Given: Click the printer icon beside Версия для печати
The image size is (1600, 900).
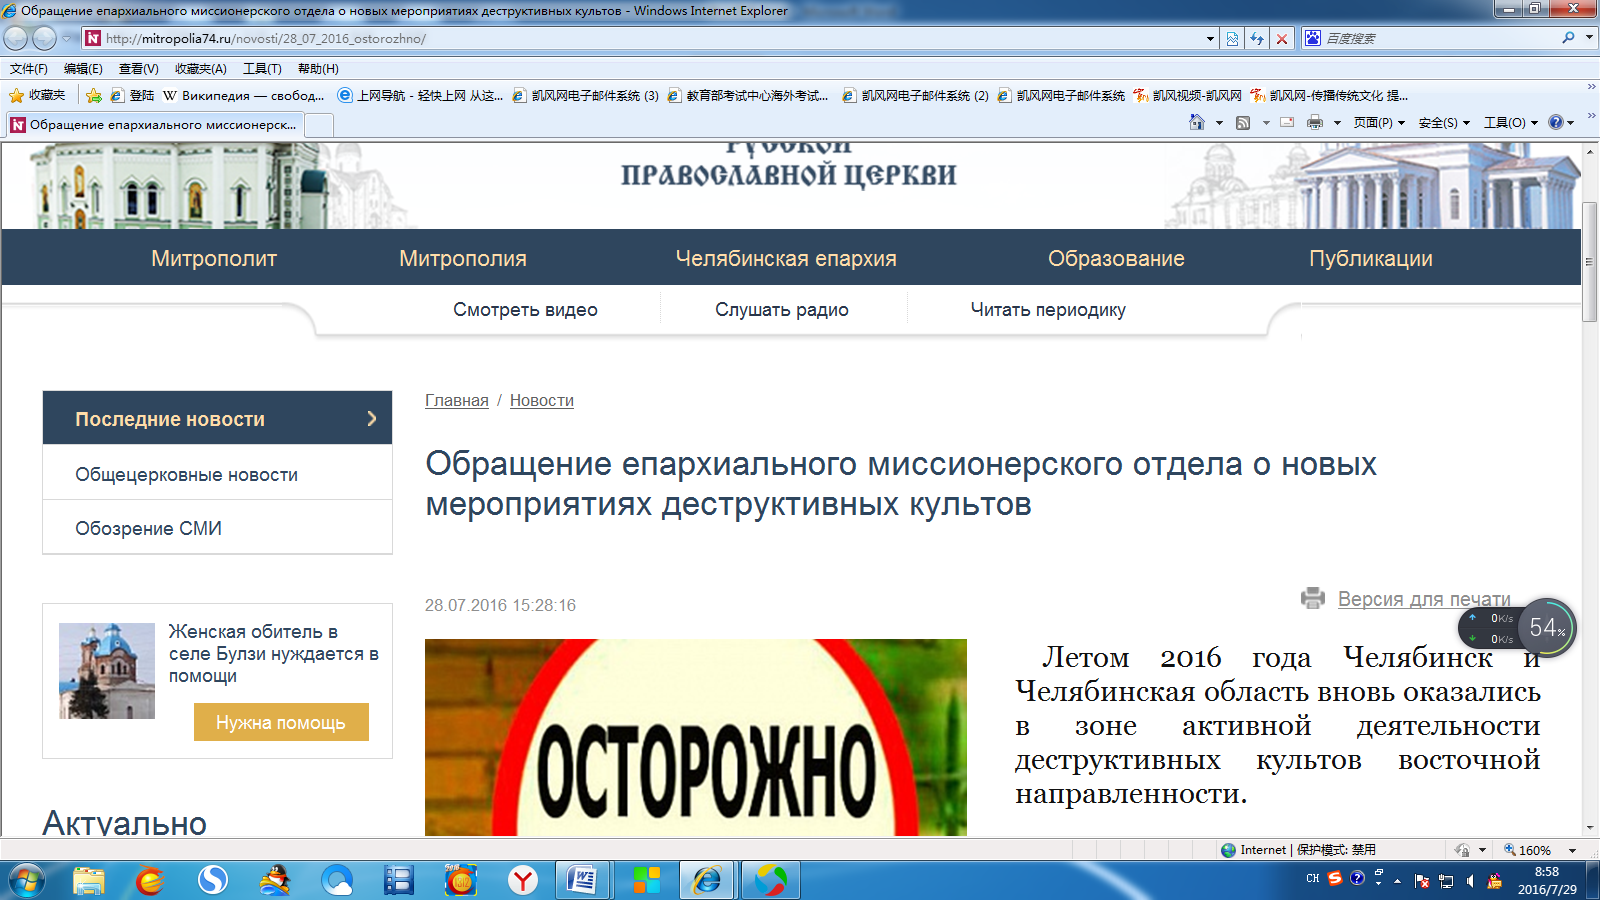Looking at the screenshot, I should [x=1313, y=598].
